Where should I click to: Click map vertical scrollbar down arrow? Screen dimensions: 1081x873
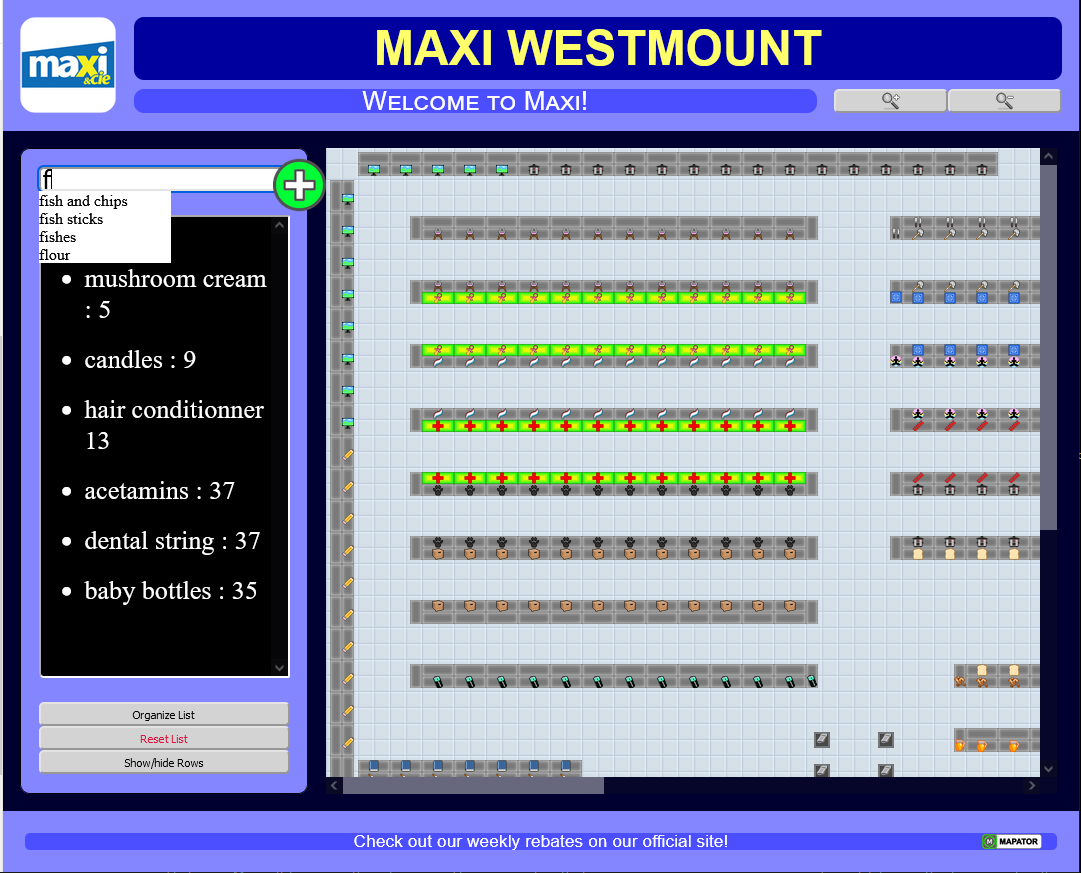tap(1048, 769)
